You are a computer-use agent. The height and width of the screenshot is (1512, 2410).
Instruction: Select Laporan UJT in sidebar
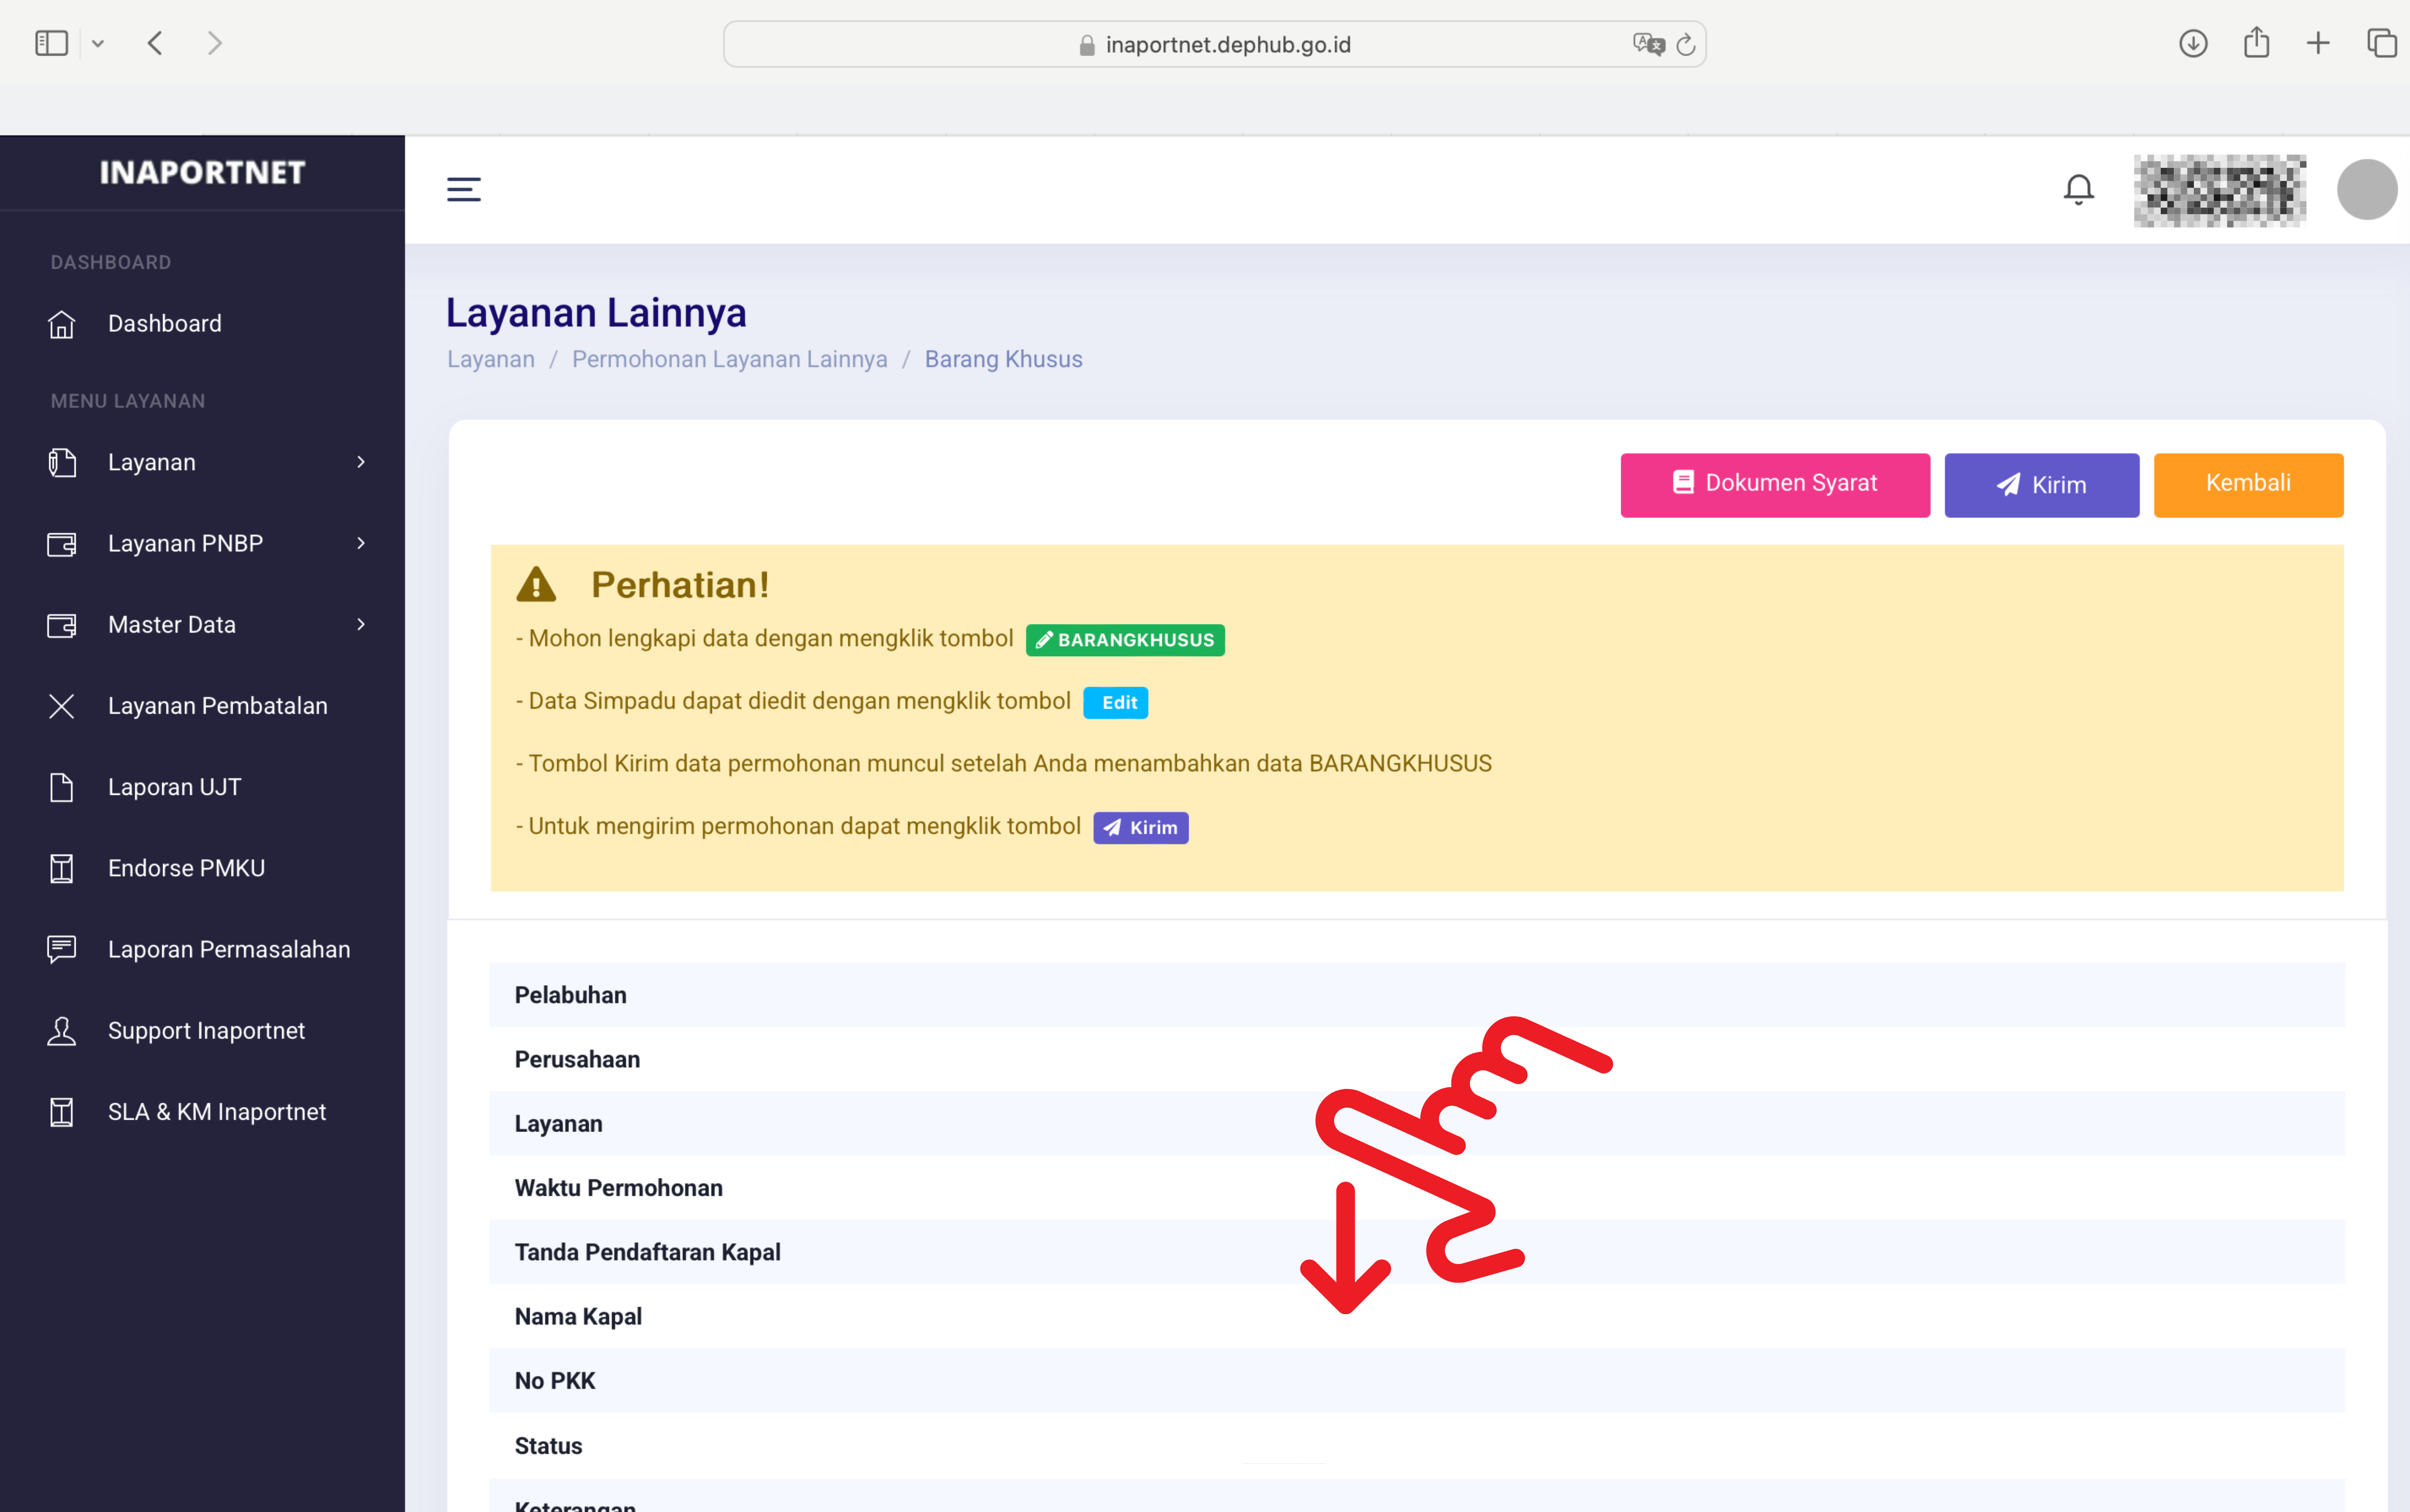point(174,787)
